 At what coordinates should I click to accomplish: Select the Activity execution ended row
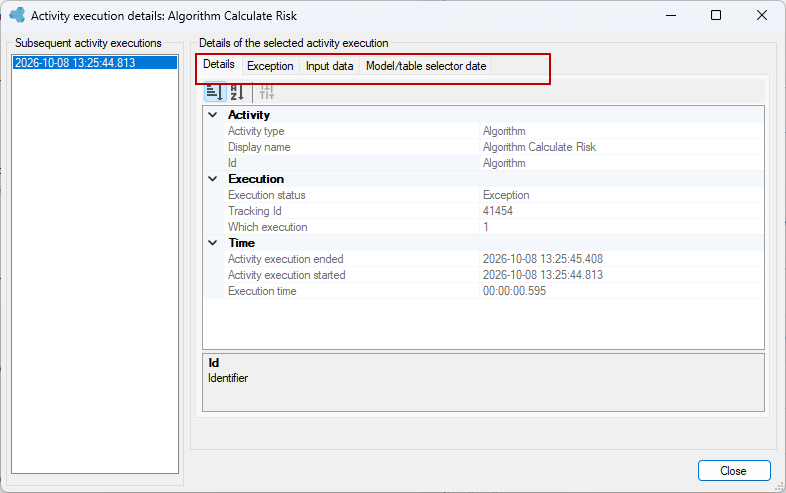coord(494,259)
